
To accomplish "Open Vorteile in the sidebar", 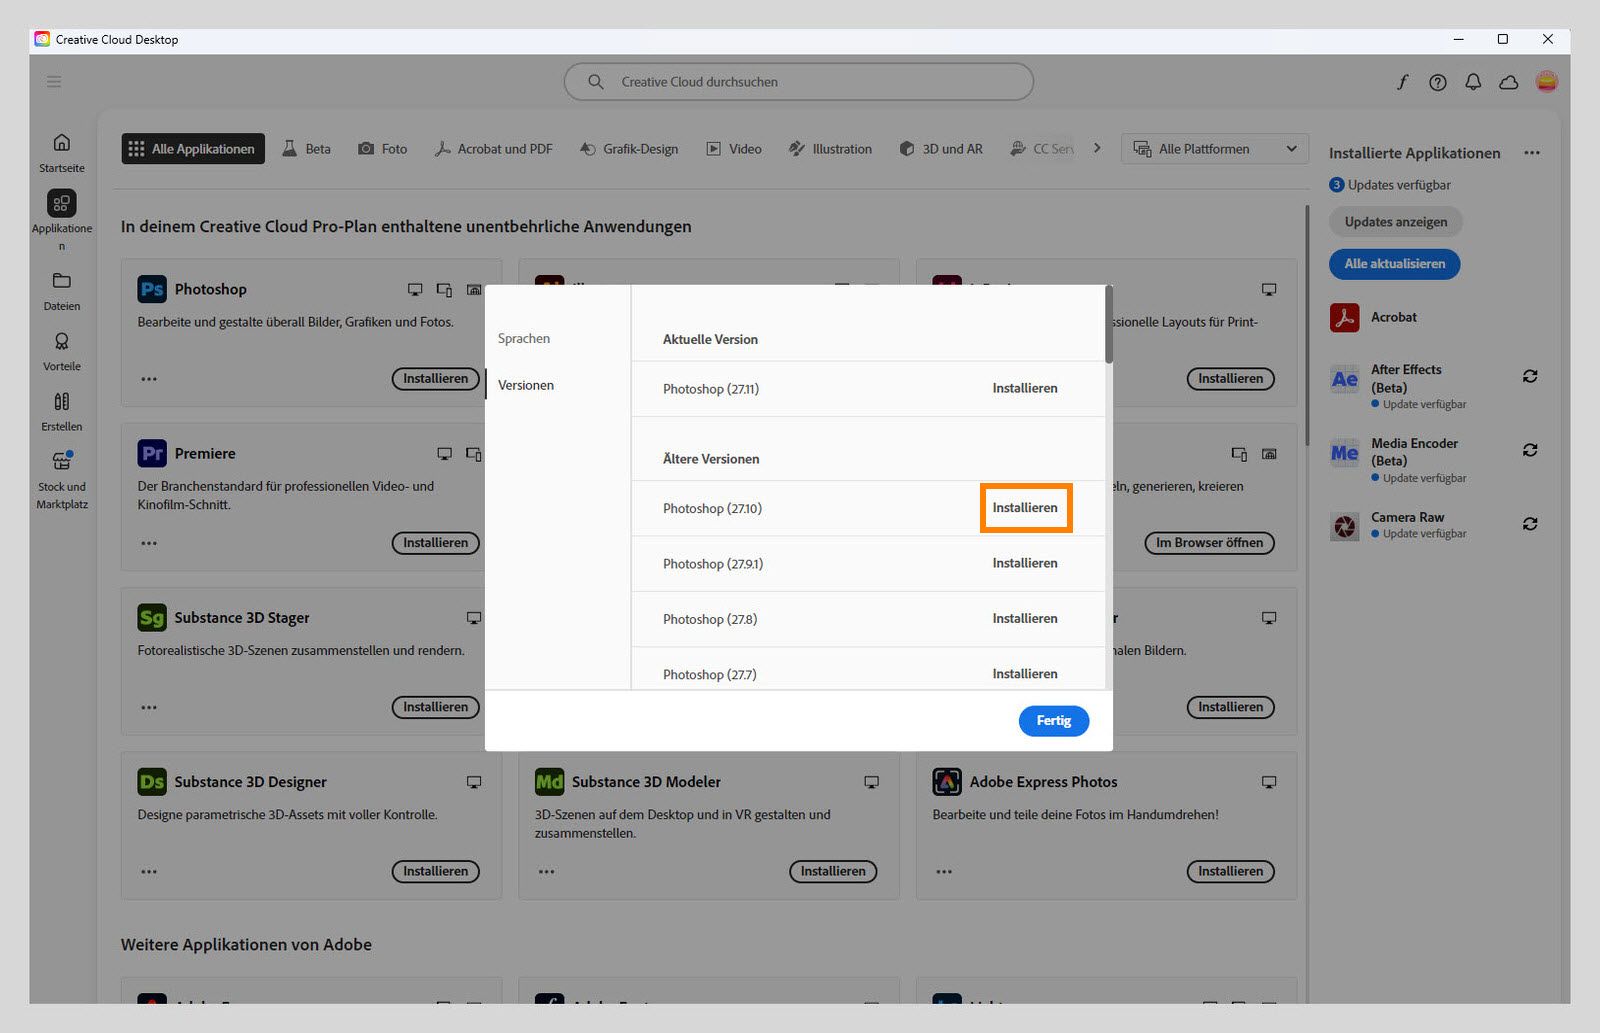I will click(62, 351).
